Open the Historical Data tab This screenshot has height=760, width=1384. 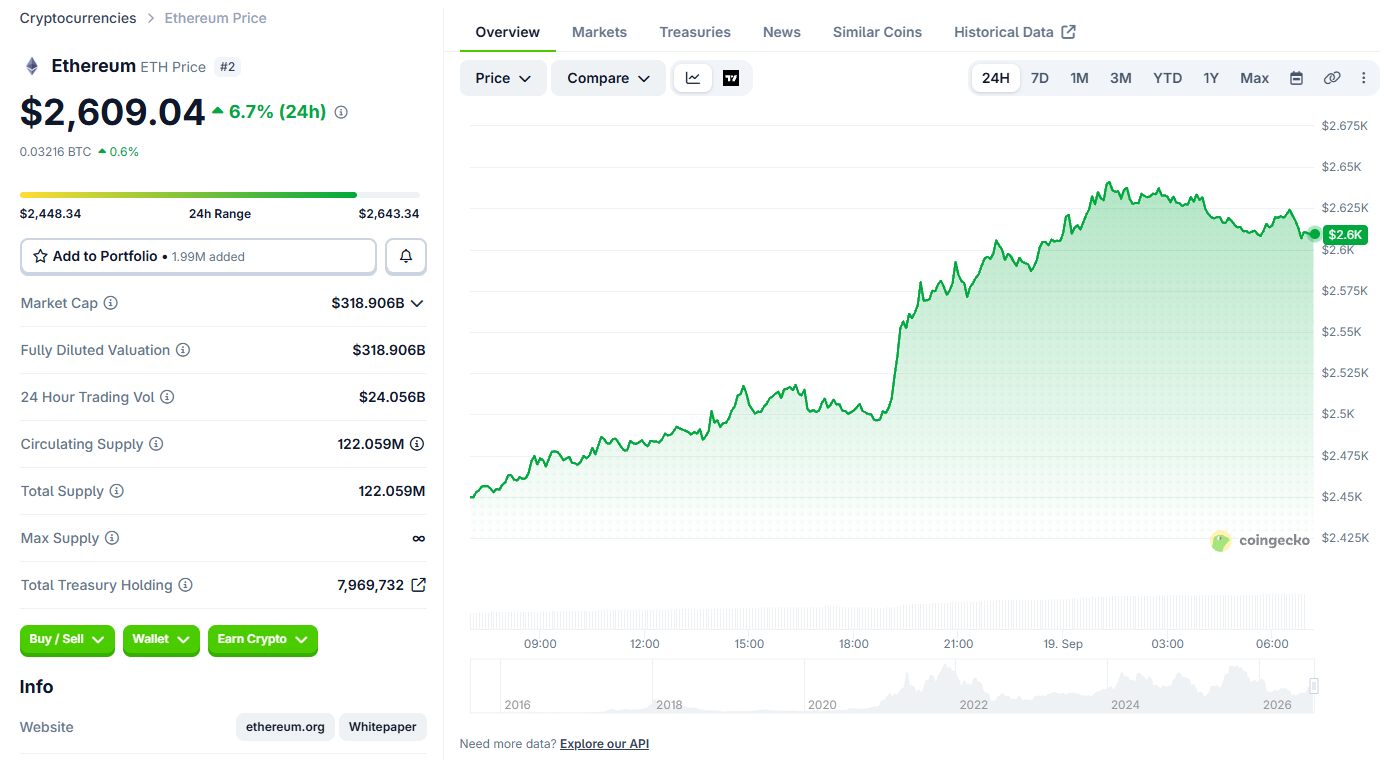click(1014, 32)
